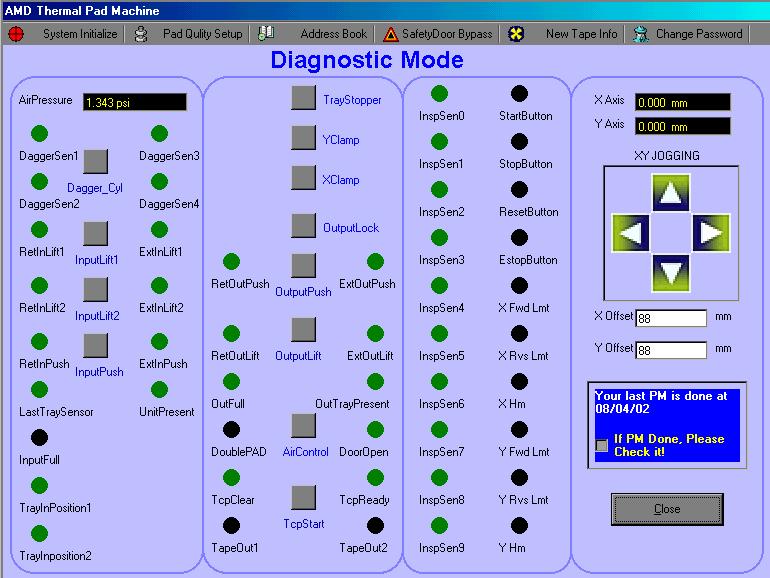Toggle the InputPush output button
The width and height of the screenshot is (770, 578).
click(x=96, y=346)
